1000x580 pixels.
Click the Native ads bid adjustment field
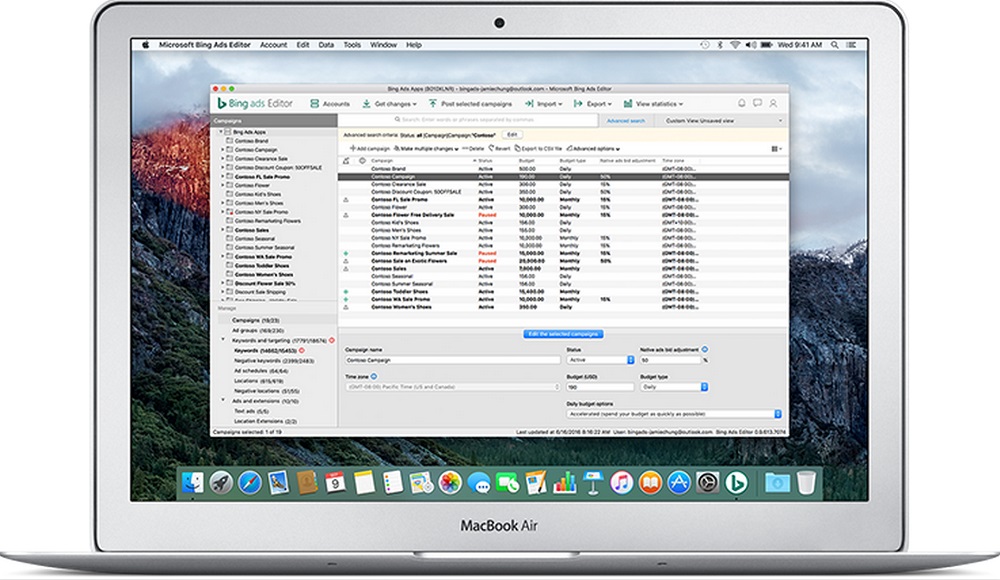click(670, 360)
